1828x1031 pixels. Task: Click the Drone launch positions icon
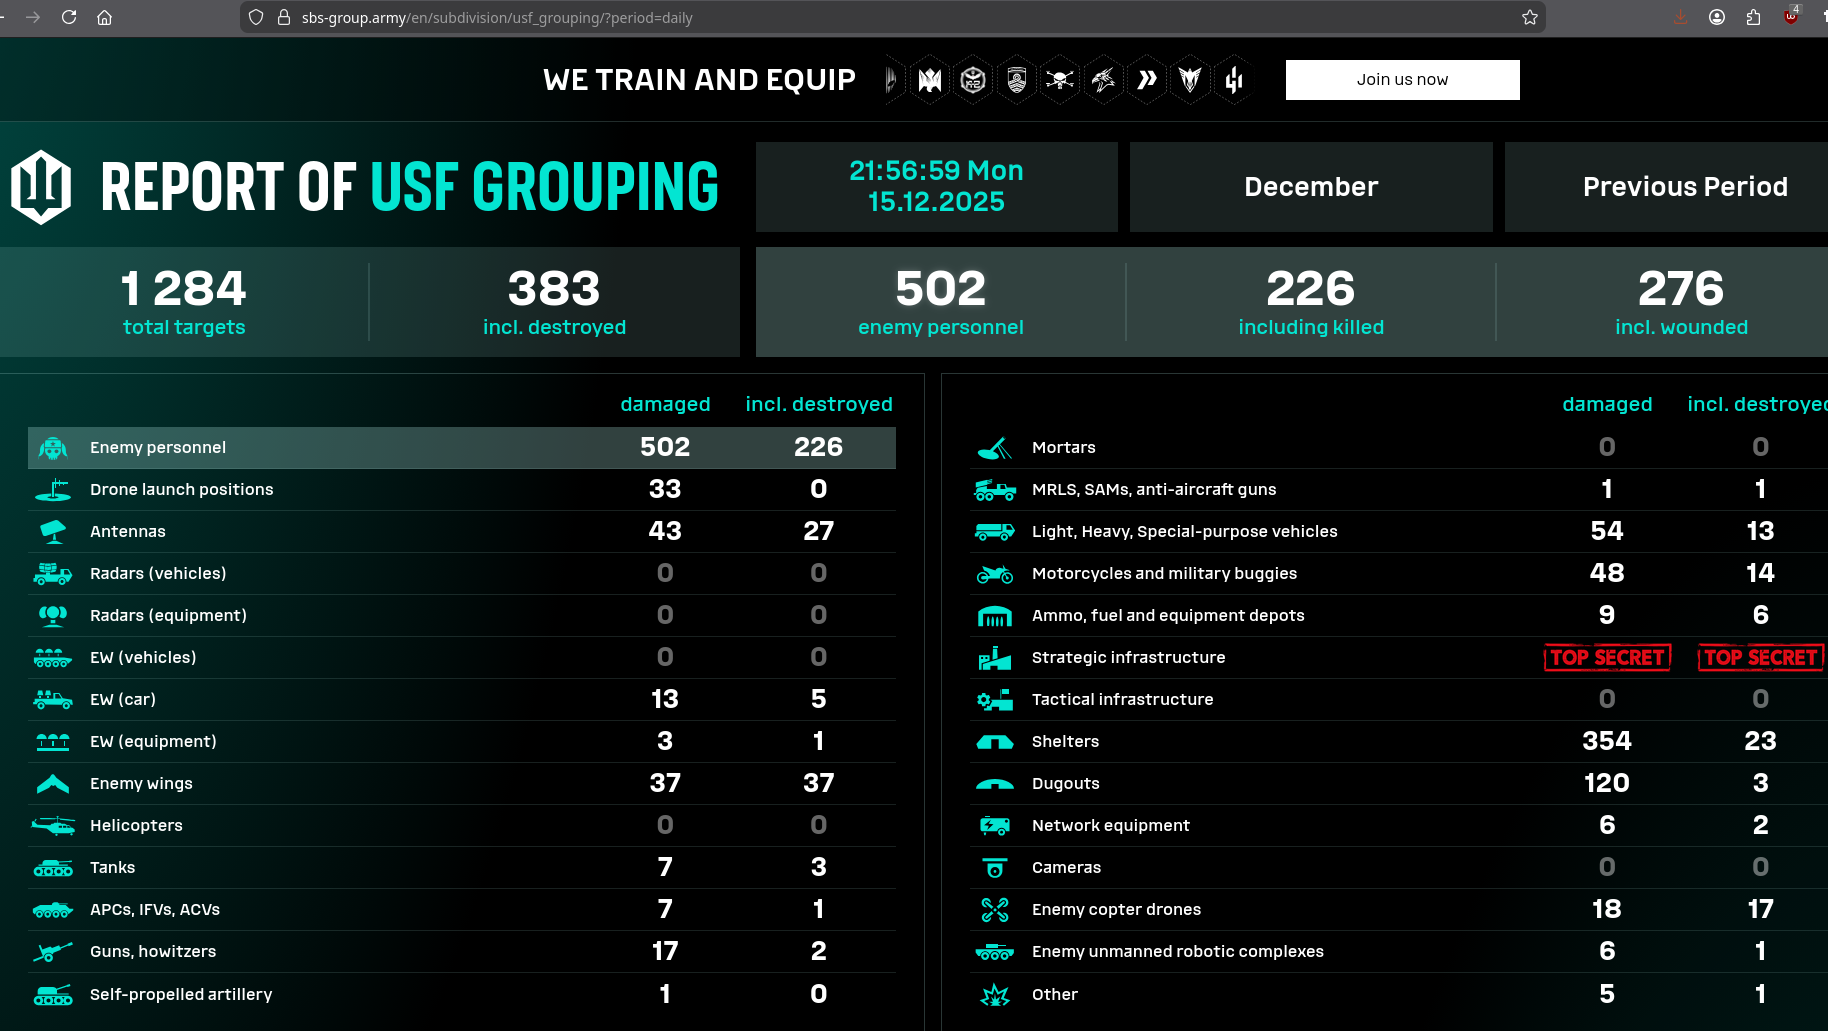[x=53, y=490]
